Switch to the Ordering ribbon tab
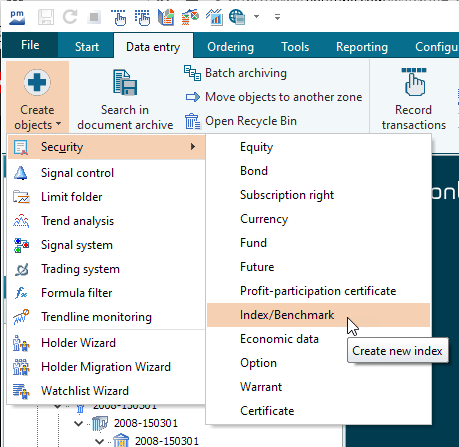Viewport: 459px width, 447px height. point(230,47)
